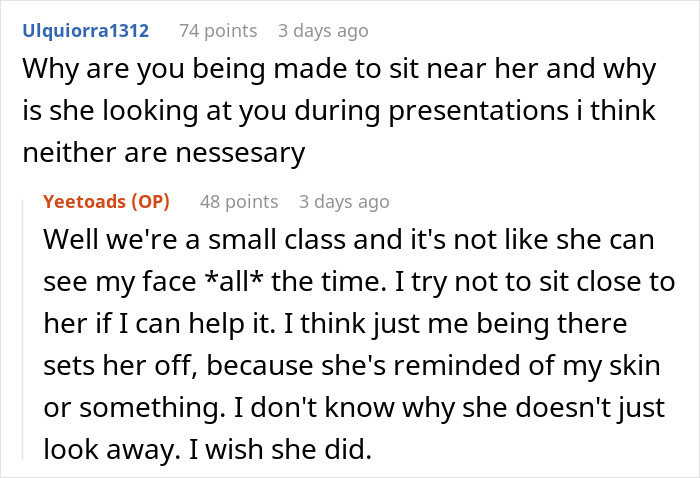Click the word 'presentations' in the top comment
This screenshot has width=700, height=478.
(x=479, y=111)
